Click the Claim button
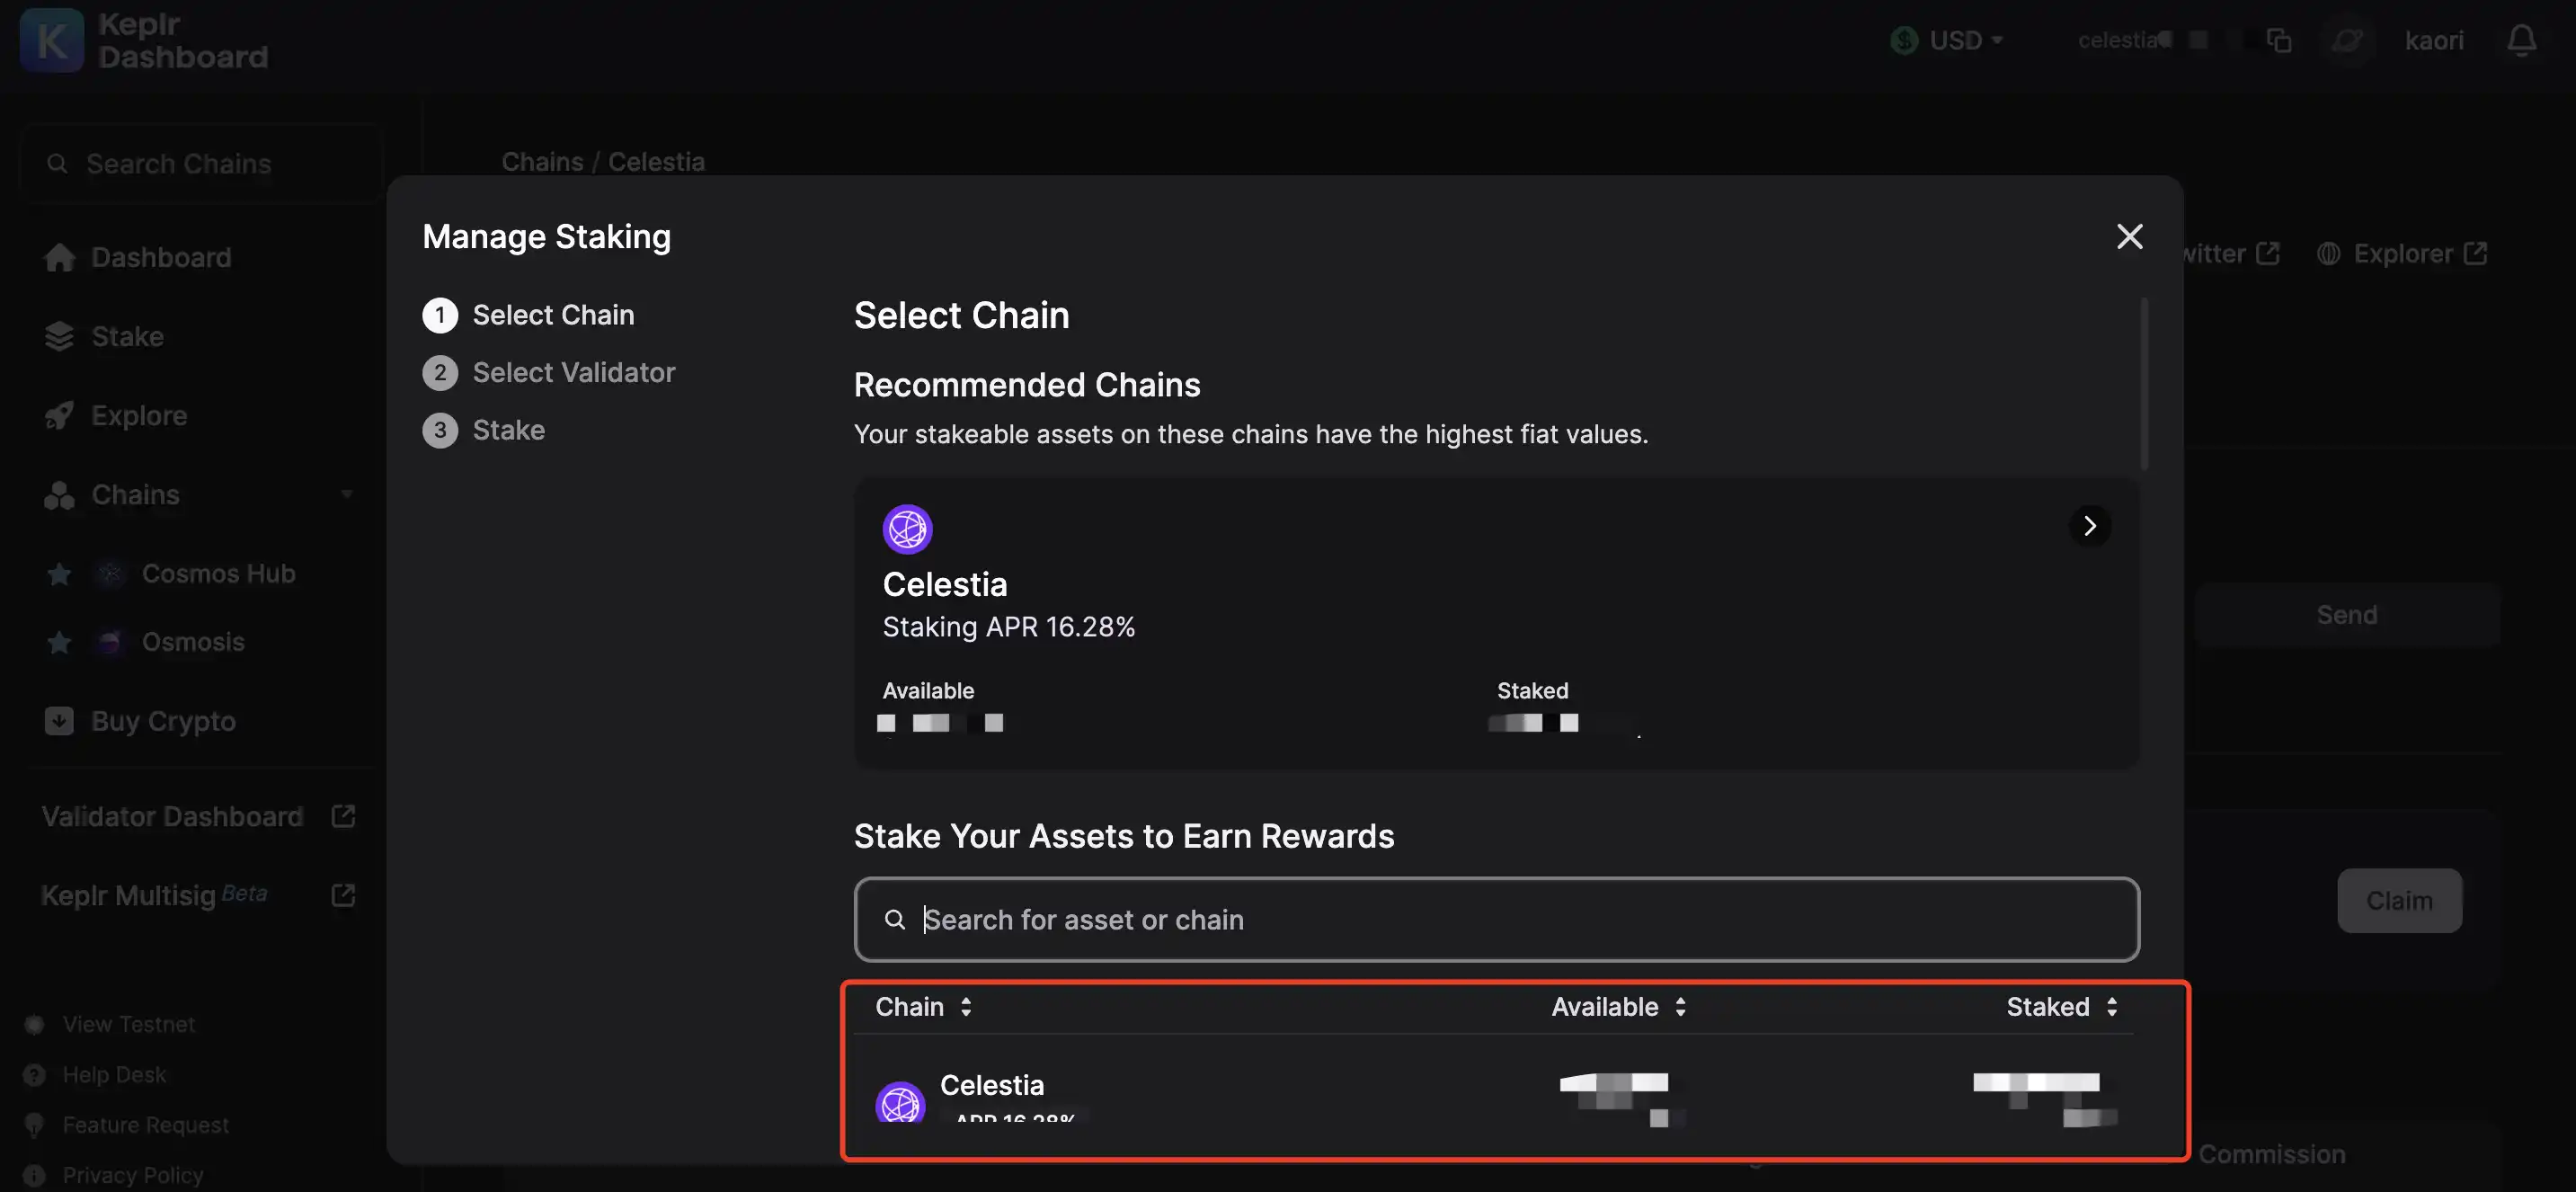This screenshot has height=1192, width=2576. point(2398,901)
